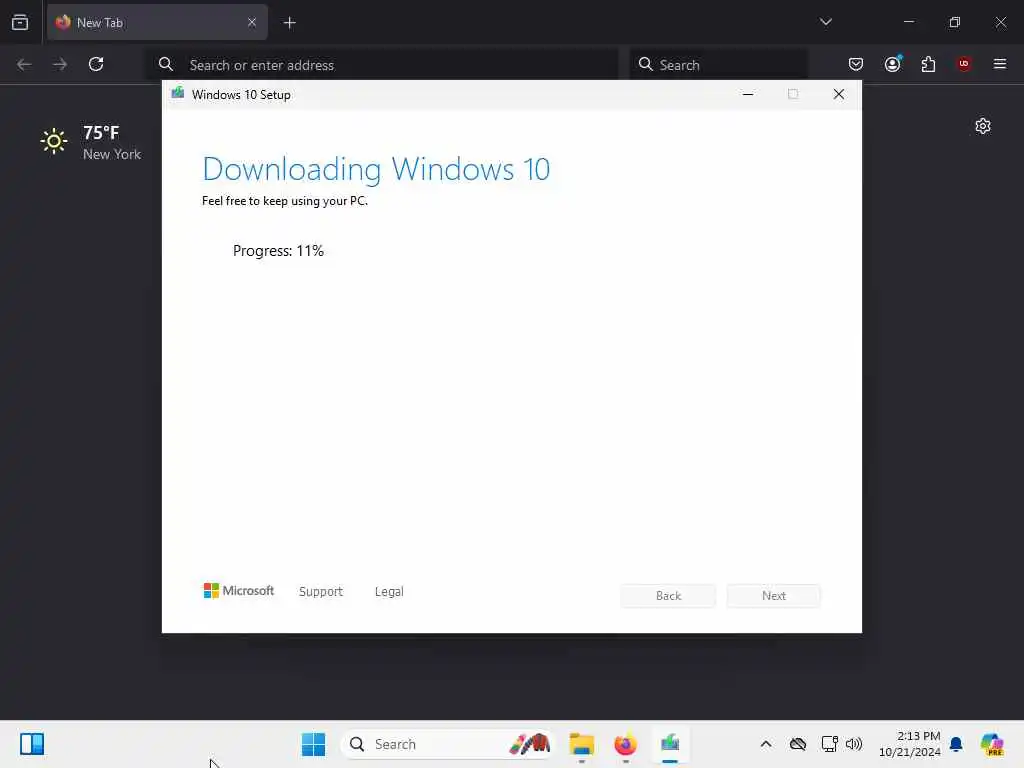This screenshot has height=768, width=1024.
Task: Open a new tab with the plus button
Action: (290, 23)
